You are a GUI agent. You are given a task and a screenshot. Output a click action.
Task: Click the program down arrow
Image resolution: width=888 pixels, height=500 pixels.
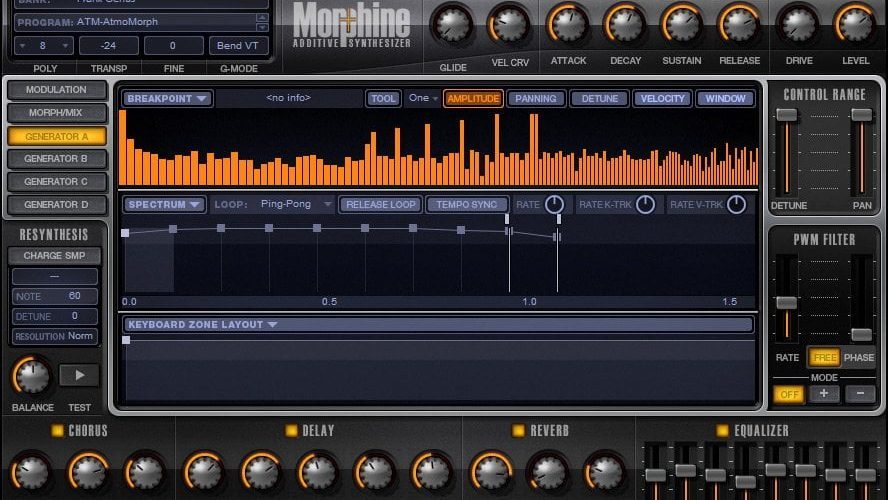tap(262, 27)
